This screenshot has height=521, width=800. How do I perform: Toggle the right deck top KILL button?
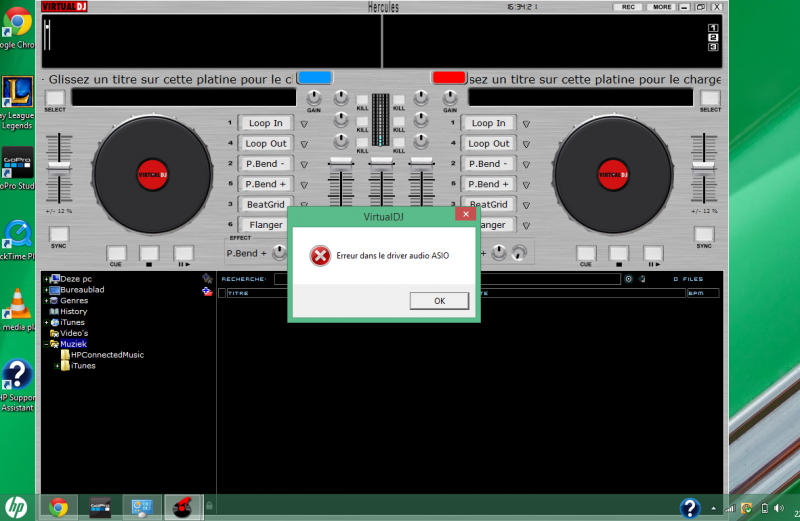click(399, 100)
